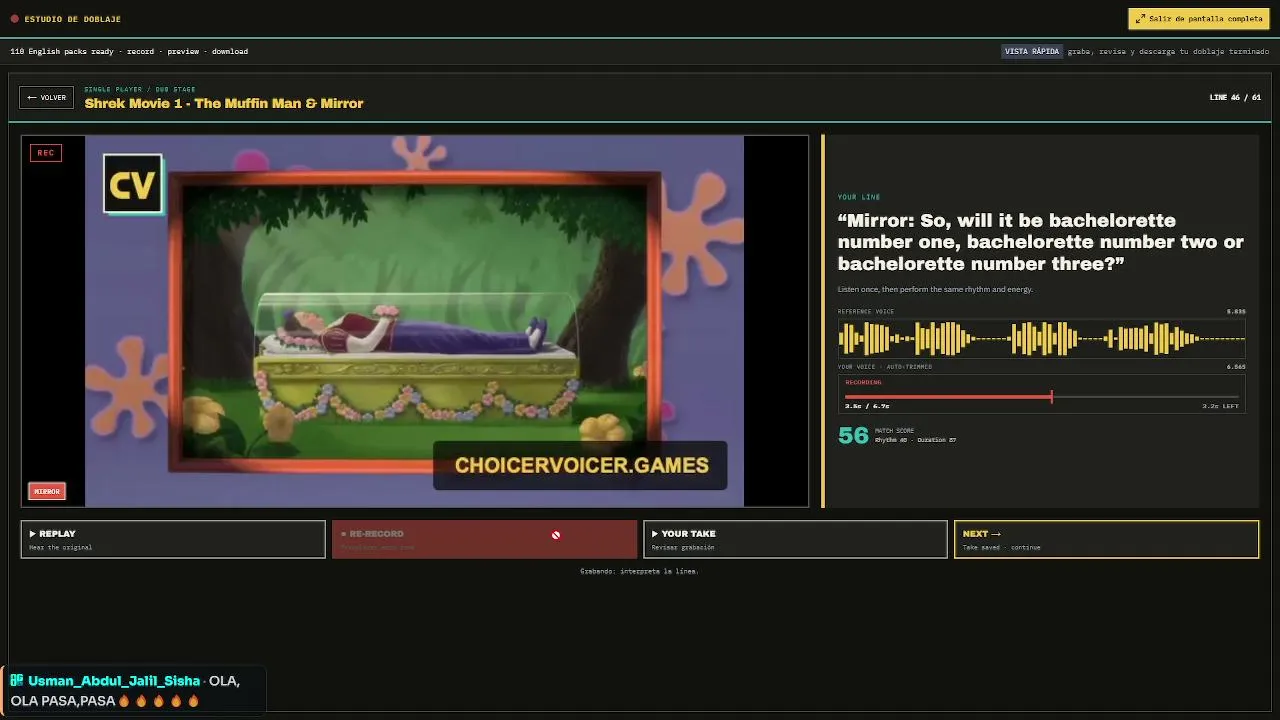Click the 'Listen once, then perform' instruction

click(935, 289)
